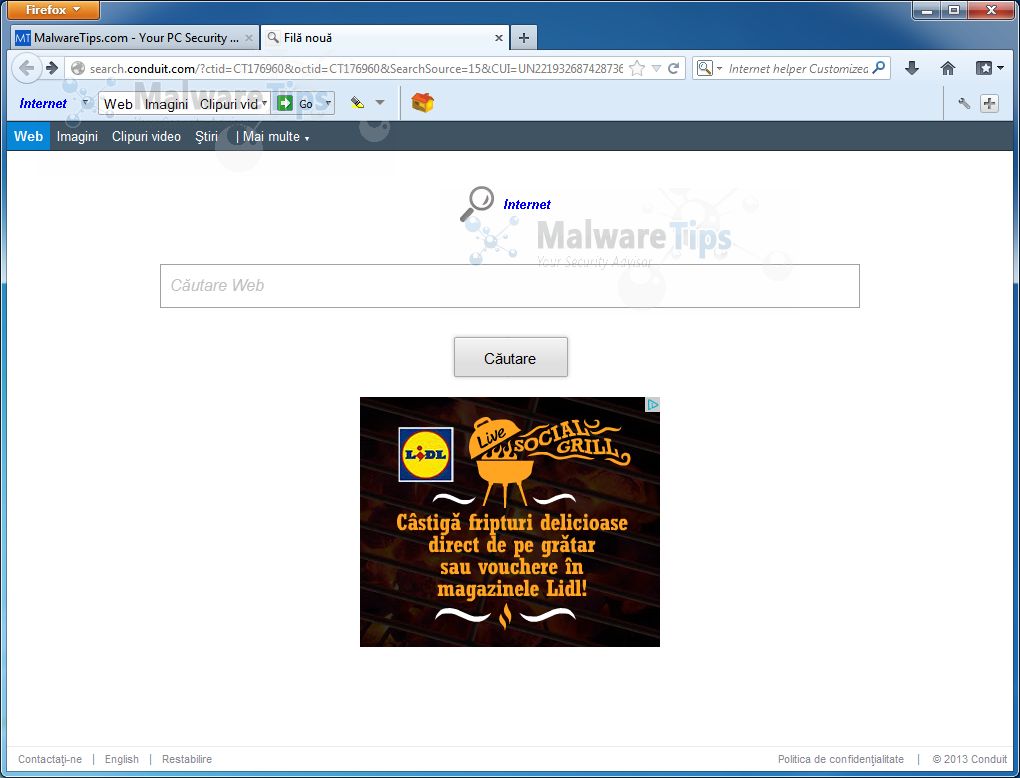Click the Internet toolbar logo

[43, 103]
